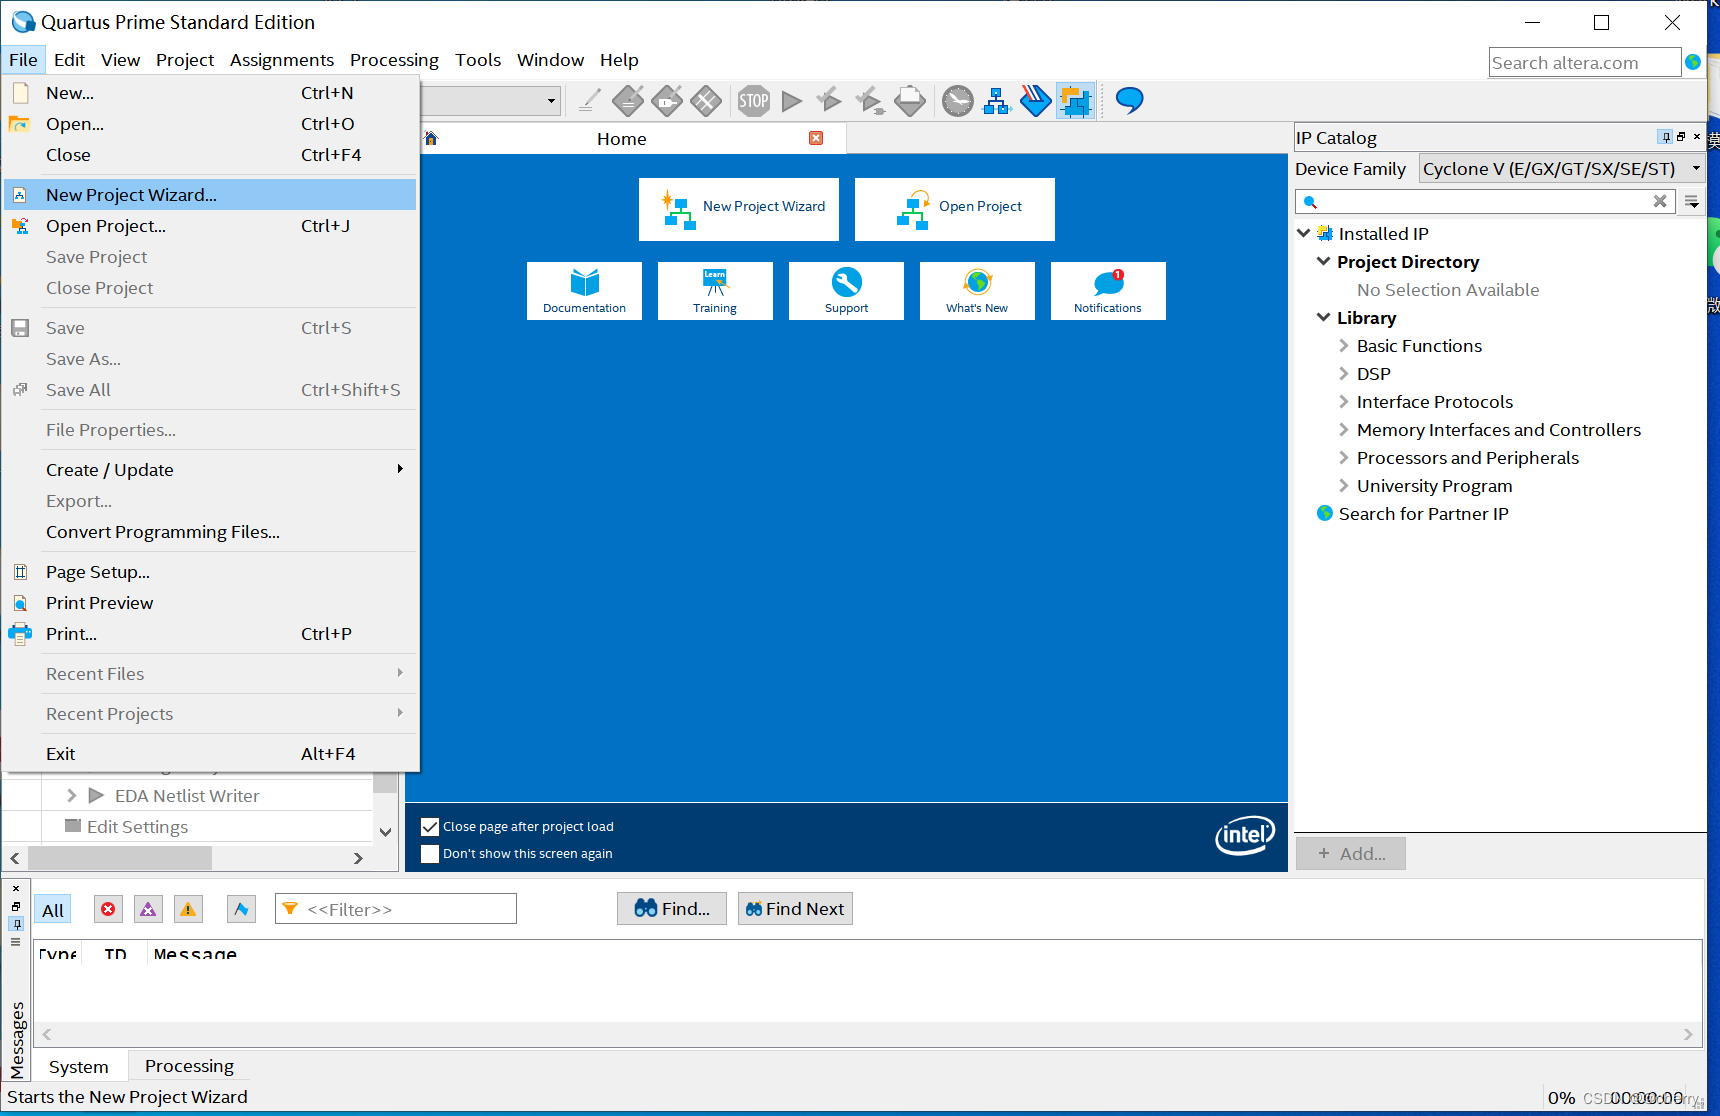Enable Don't show this screen again checkbox
The height and width of the screenshot is (1116, 1720).
point(430,854)
